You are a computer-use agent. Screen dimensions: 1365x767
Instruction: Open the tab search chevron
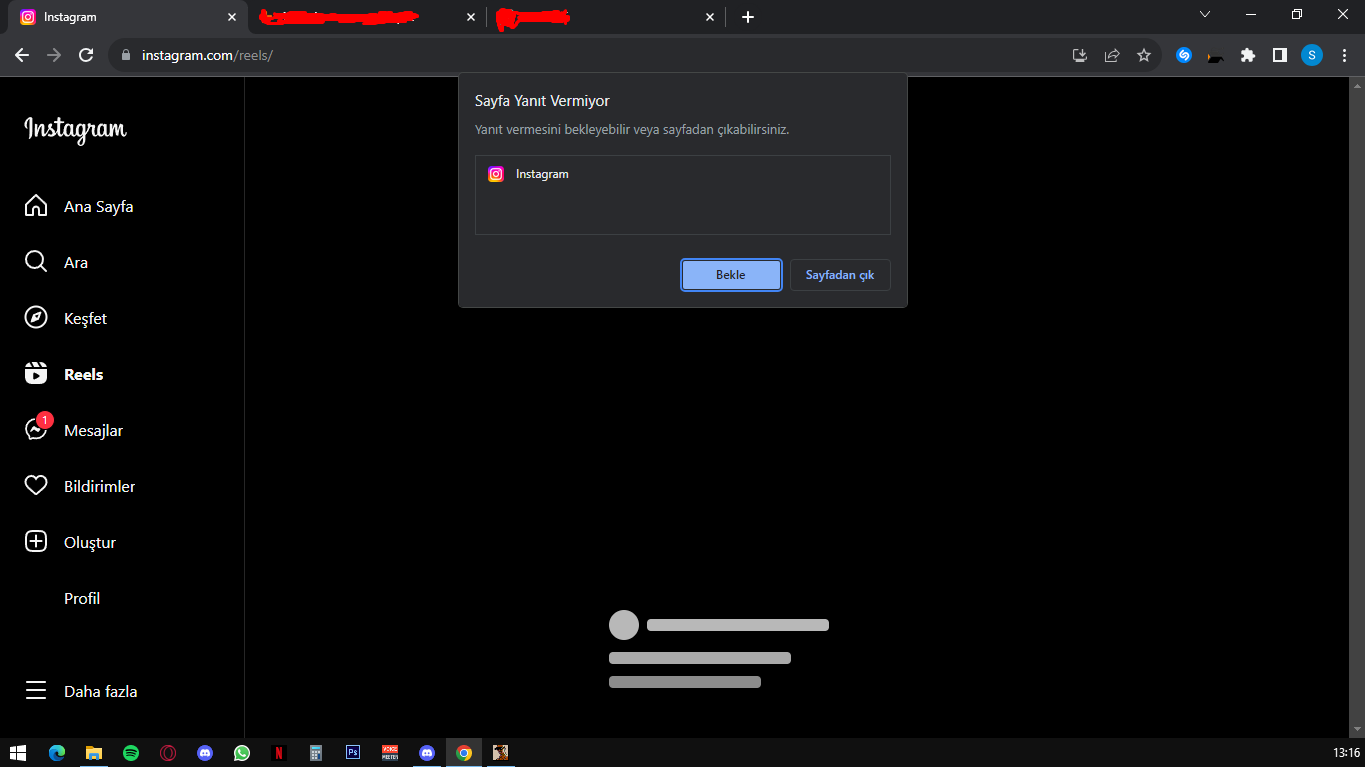point(1205,15)
